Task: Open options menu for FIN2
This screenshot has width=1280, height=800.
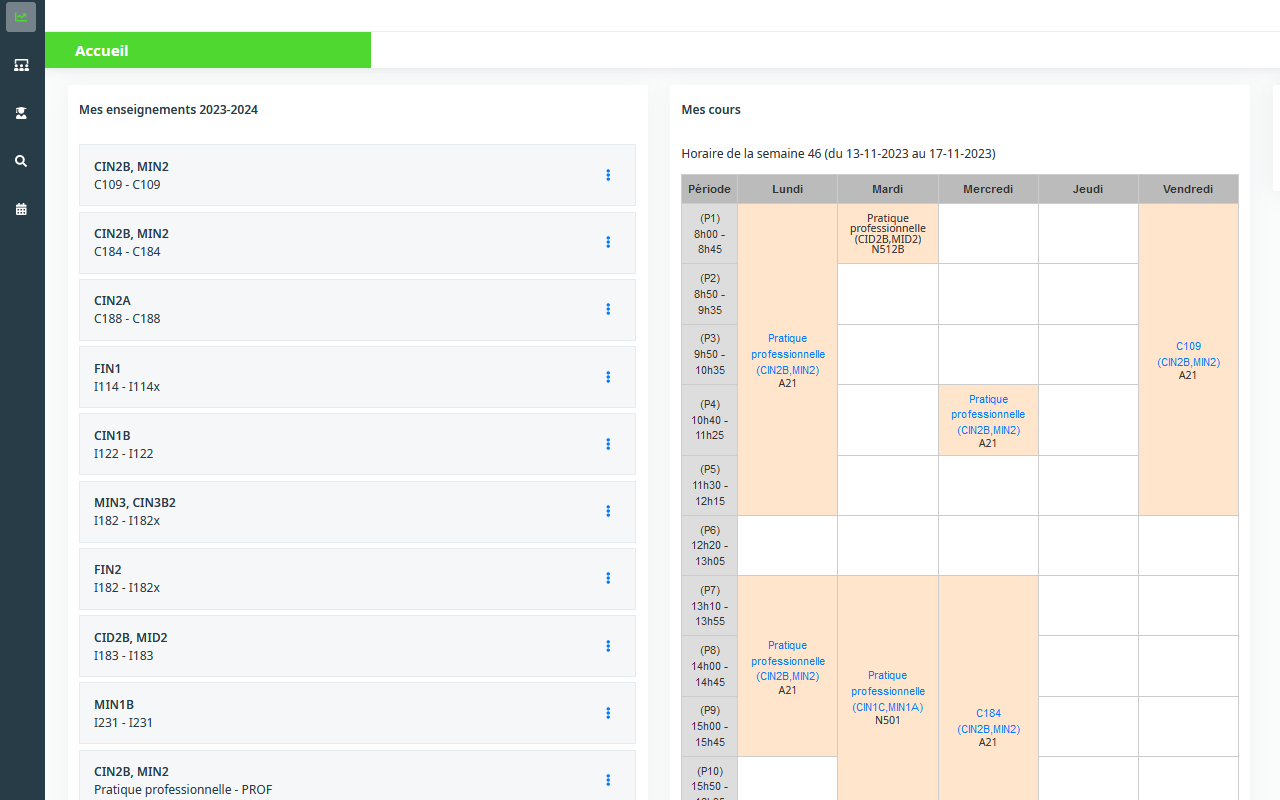Action: coord(608,578)
